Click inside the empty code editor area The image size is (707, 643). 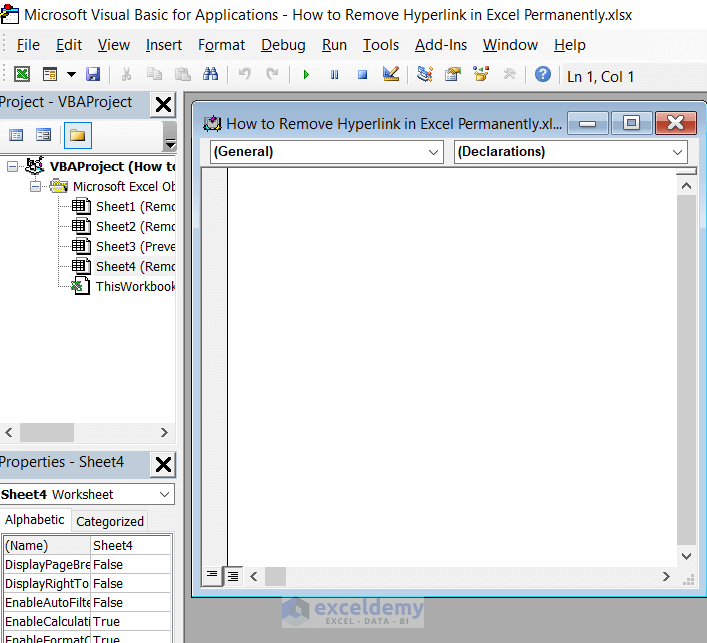coord(452,367)
